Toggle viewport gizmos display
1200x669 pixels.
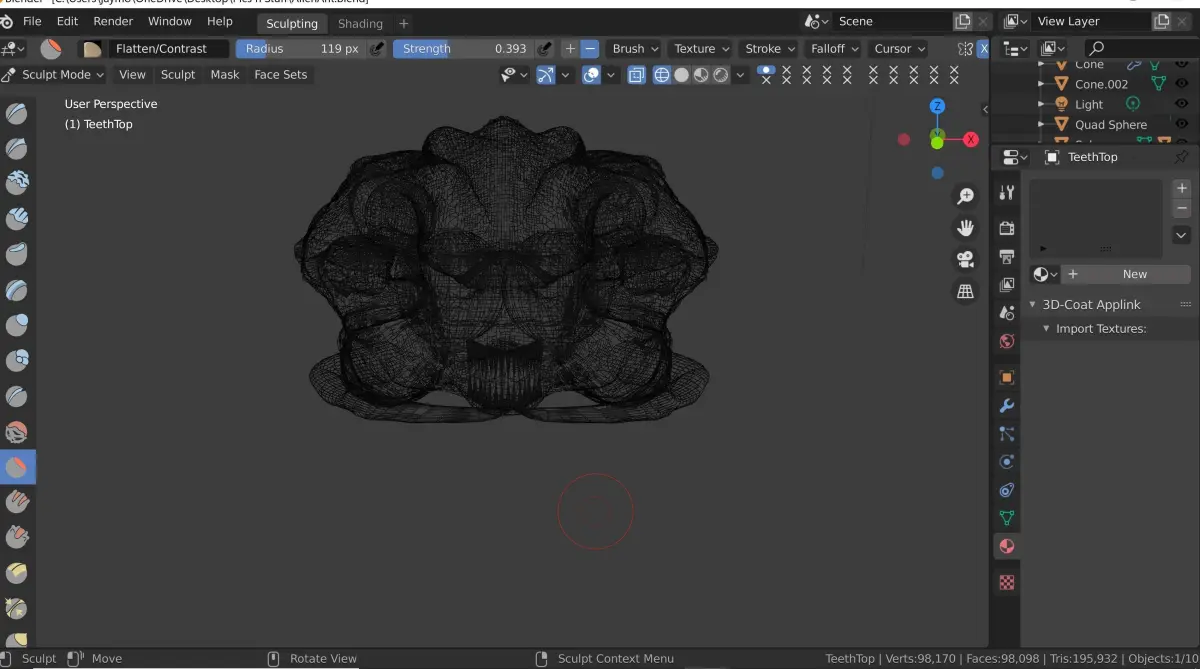tap(546, 75)
